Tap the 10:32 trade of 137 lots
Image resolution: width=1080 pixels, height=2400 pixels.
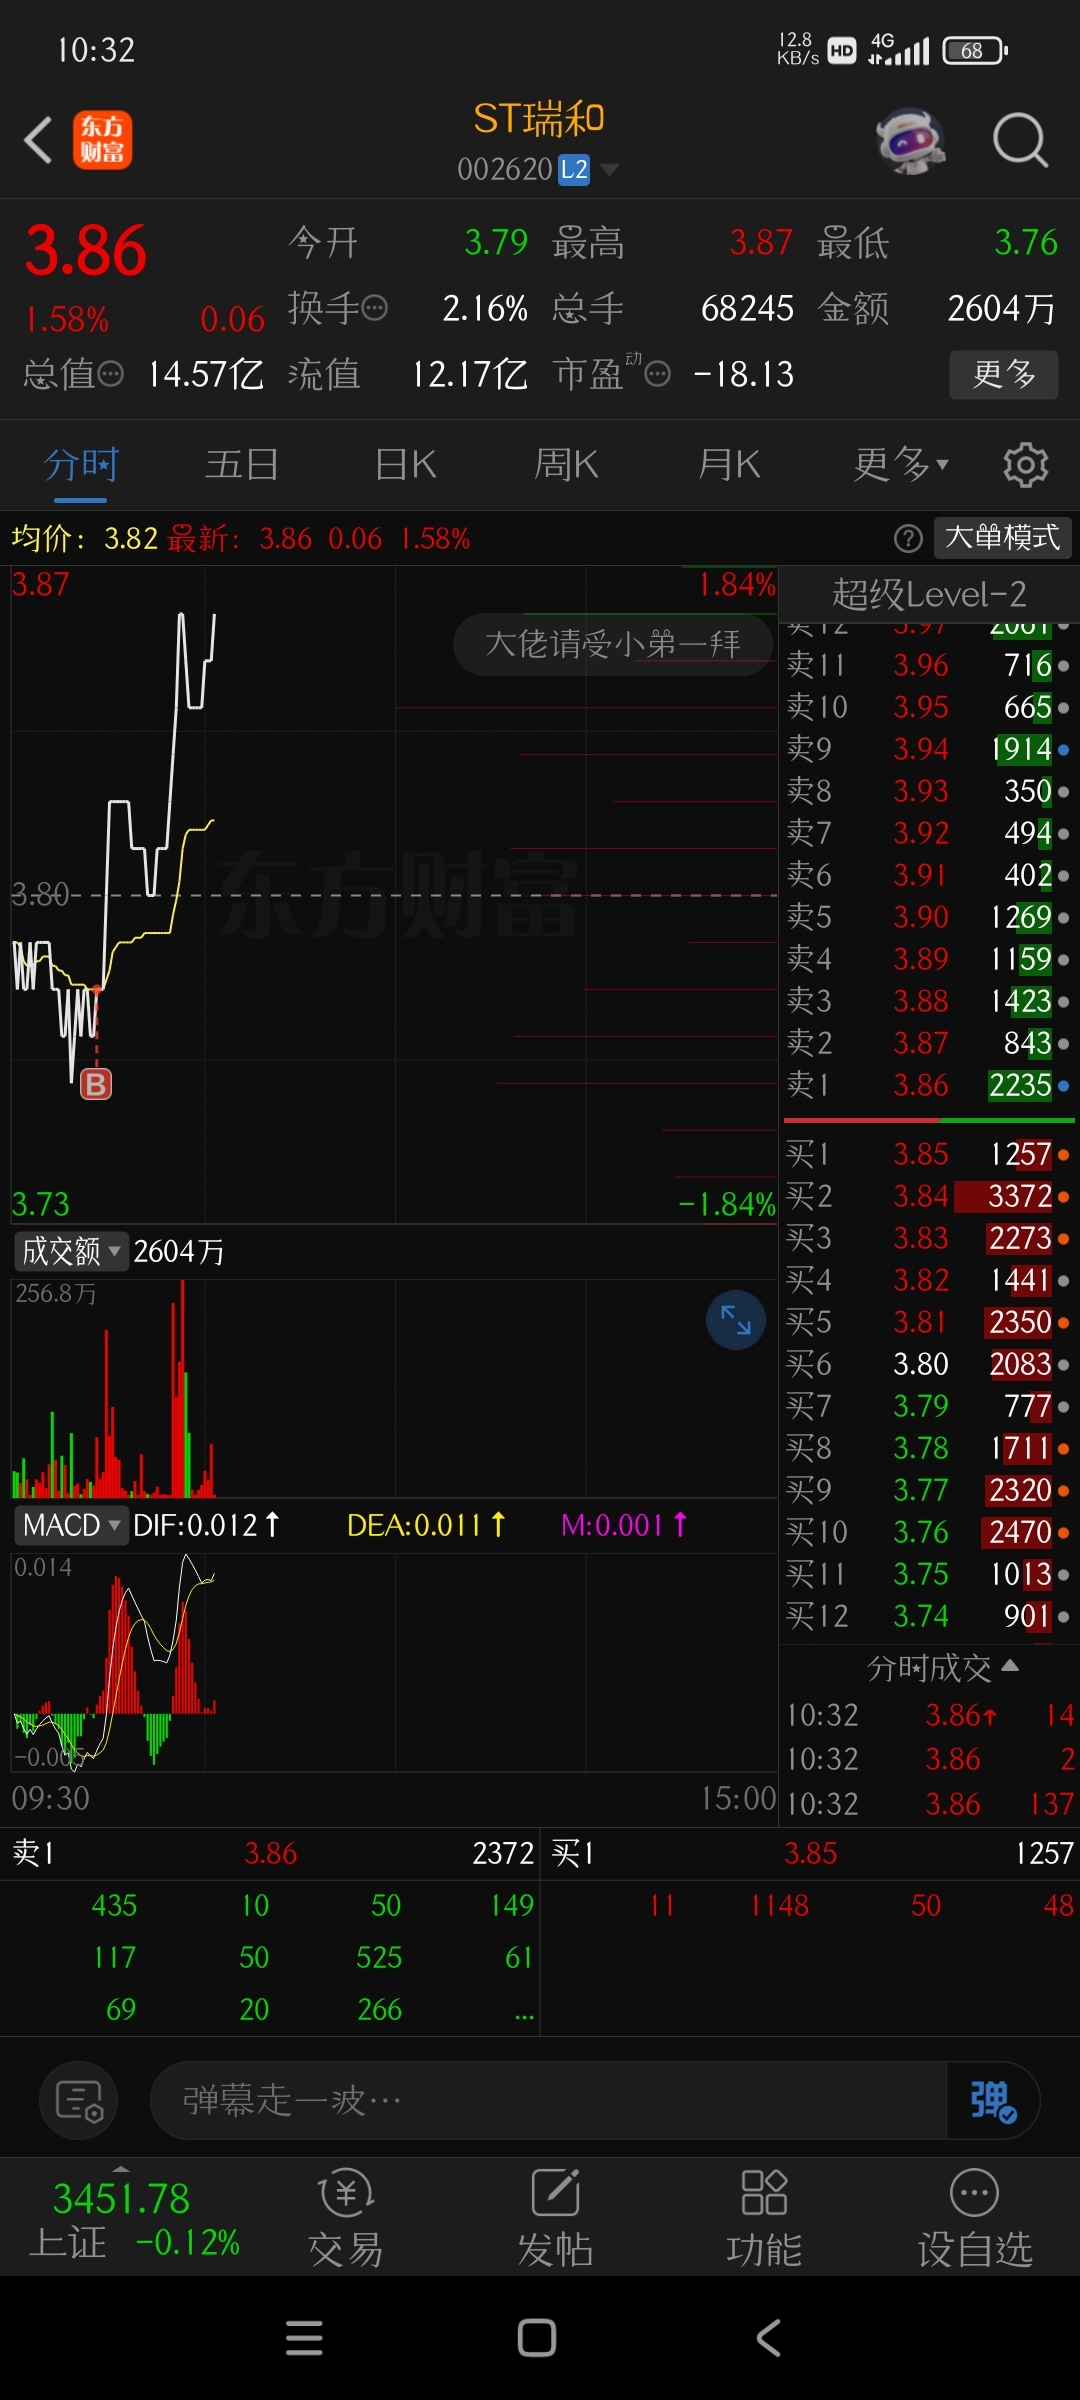(930, 1804)
